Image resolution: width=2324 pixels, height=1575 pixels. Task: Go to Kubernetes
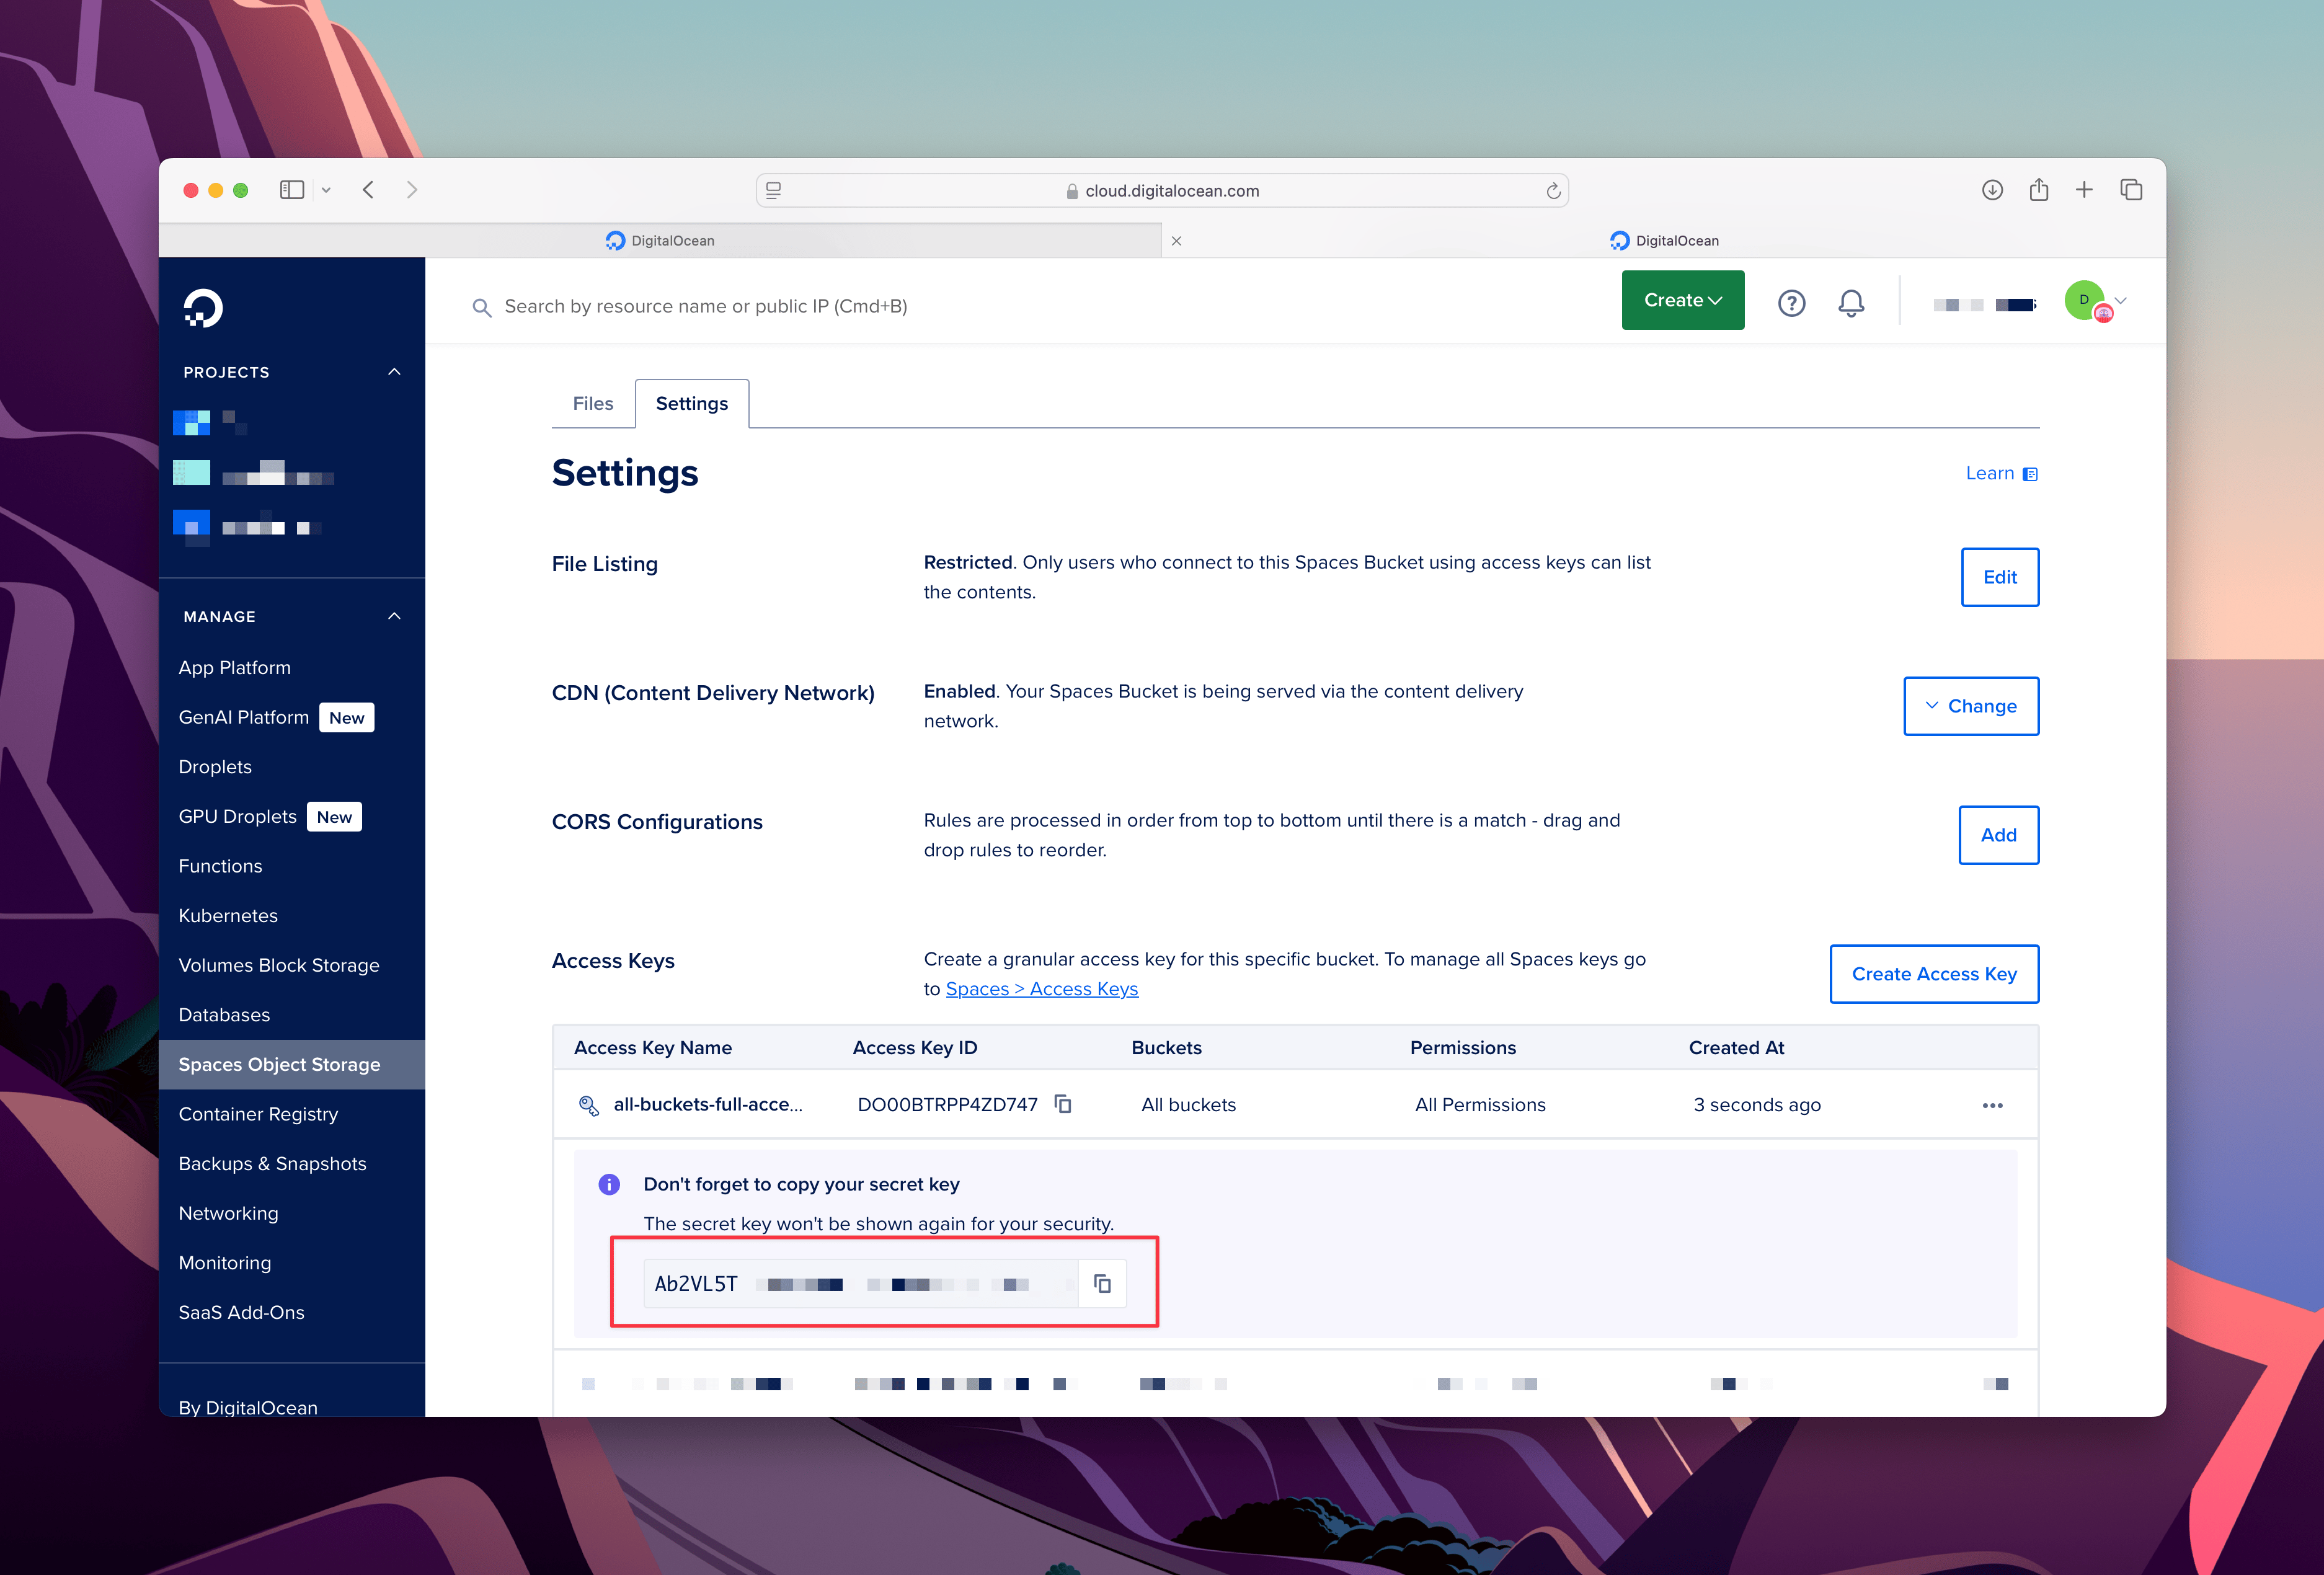click(228, 916)
